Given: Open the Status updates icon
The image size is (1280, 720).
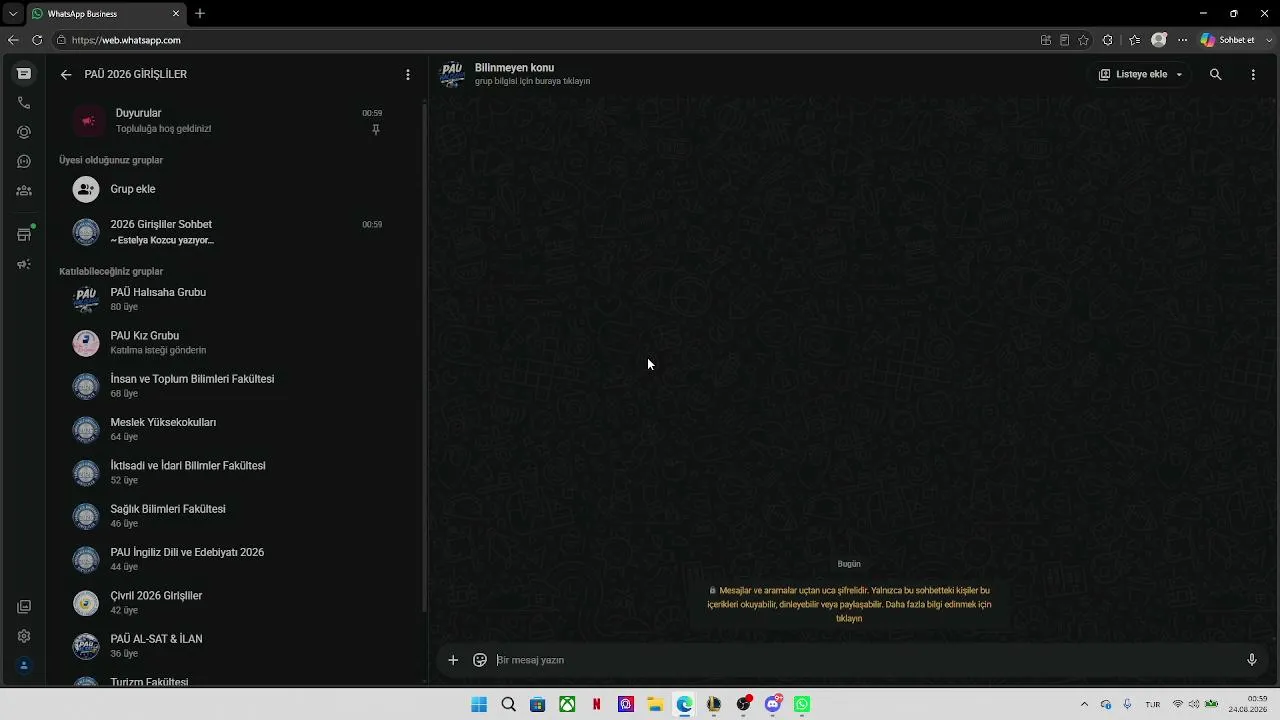Looking at the screenshot, I should [24, 132].
